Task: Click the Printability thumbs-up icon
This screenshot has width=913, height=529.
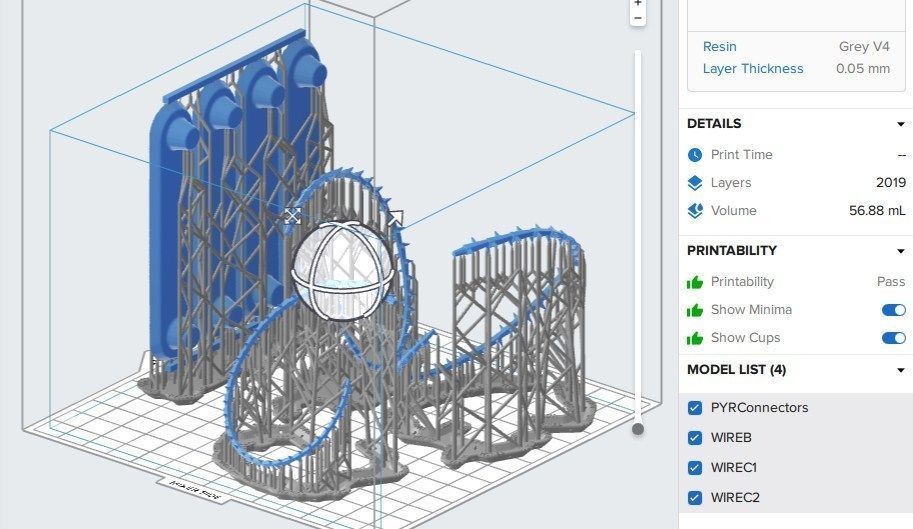Action: pos(695,282)
